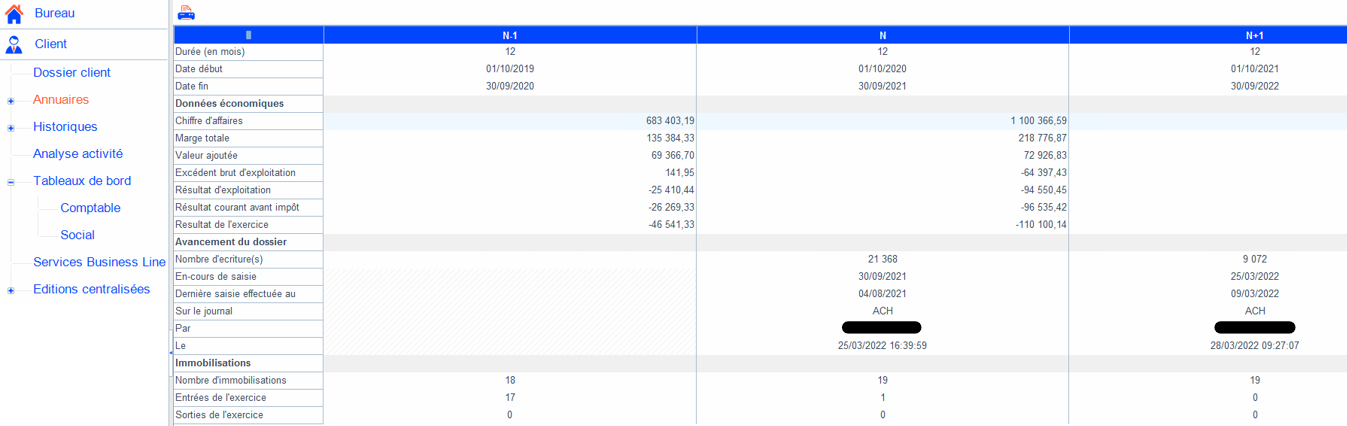Expand the Annuaires tree node
This screenshot has width=1347, height=426.
click(11, 101)
